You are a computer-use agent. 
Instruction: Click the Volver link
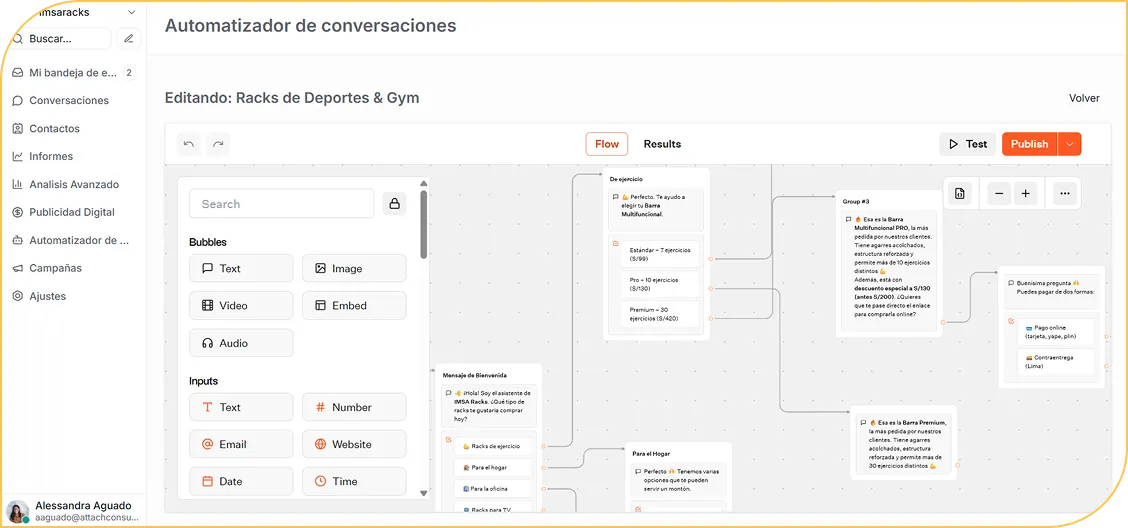tap(1084, 98)
